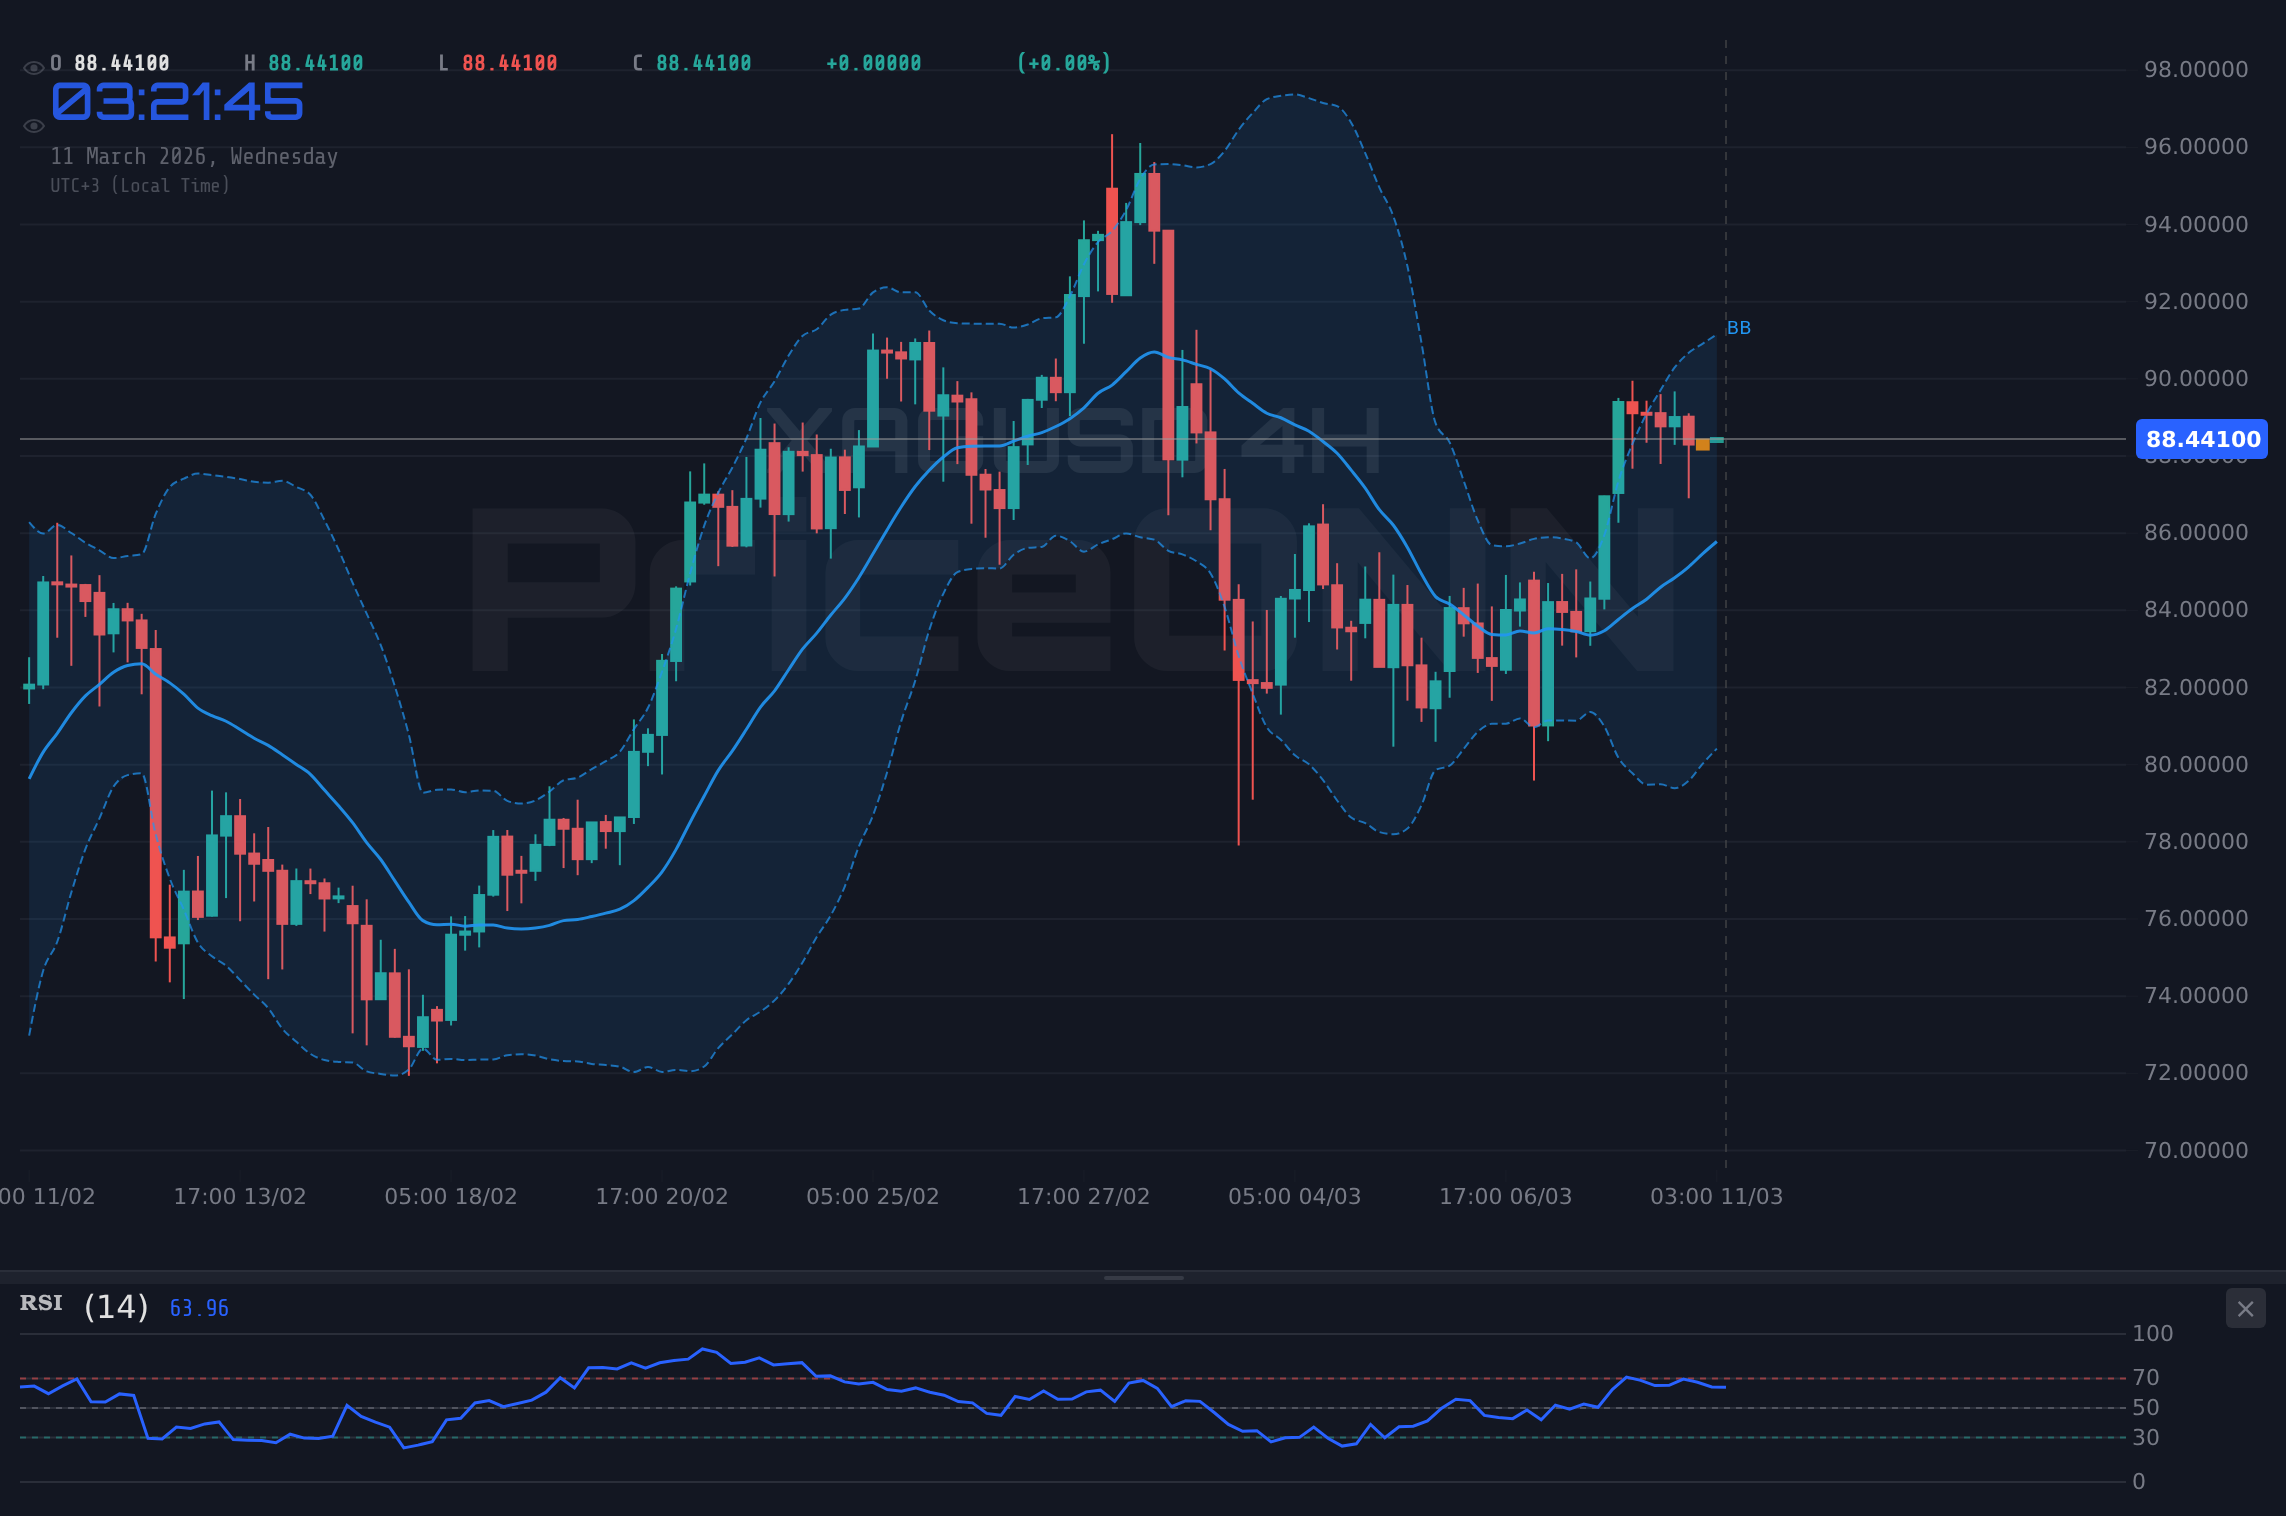Select the percentage change (+0.00%) readout
Image resolution: width=2286 pixels, height=1516 pixels.
1063,62
